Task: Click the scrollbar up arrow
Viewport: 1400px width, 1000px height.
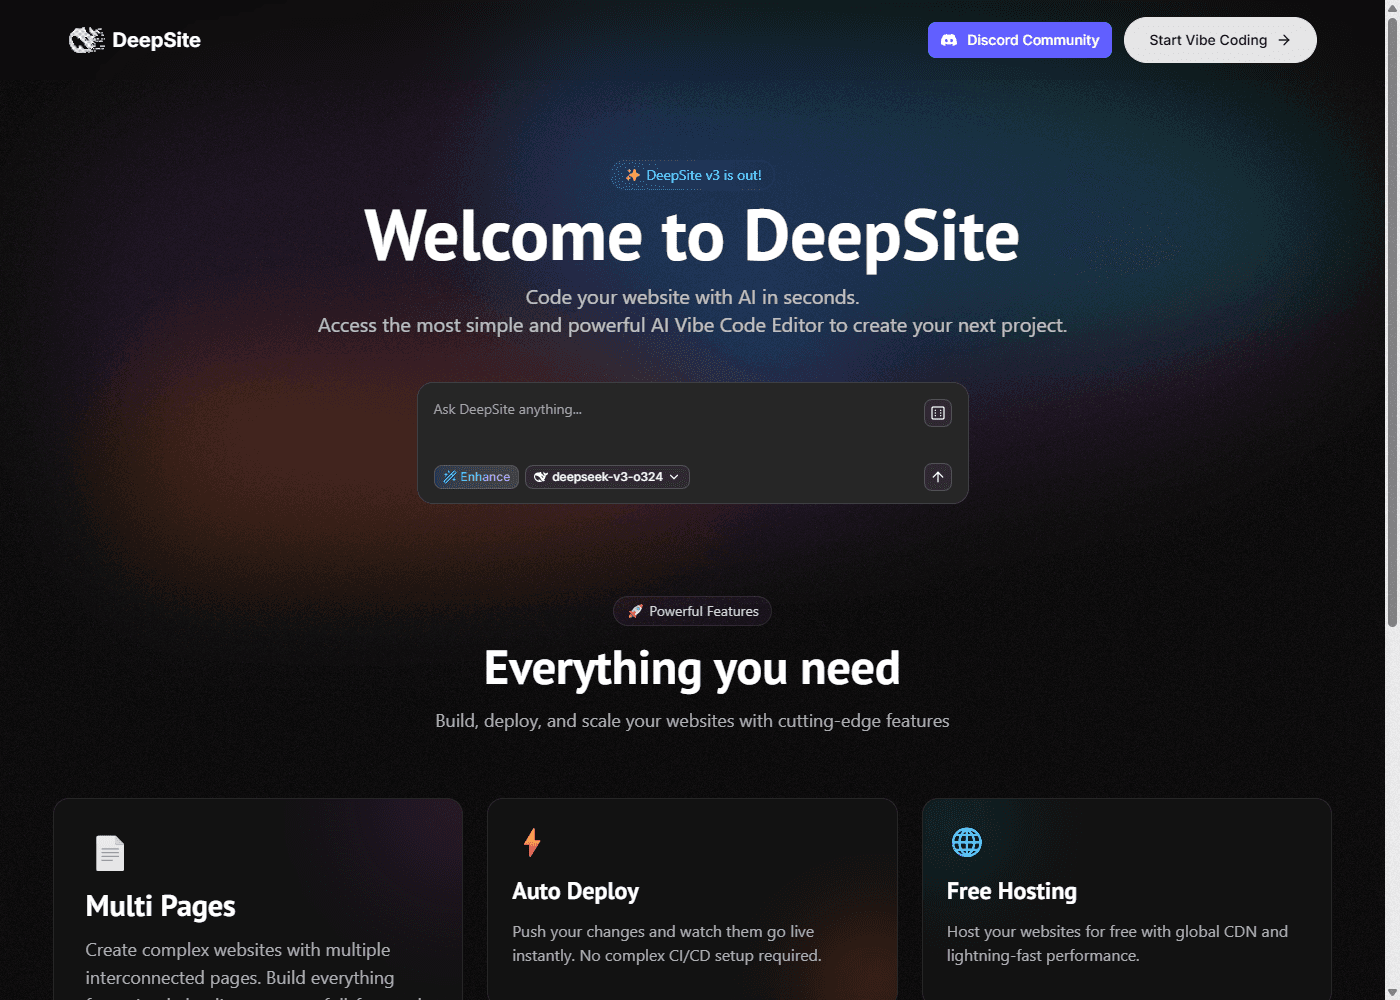Action: tap(1392, 7)
